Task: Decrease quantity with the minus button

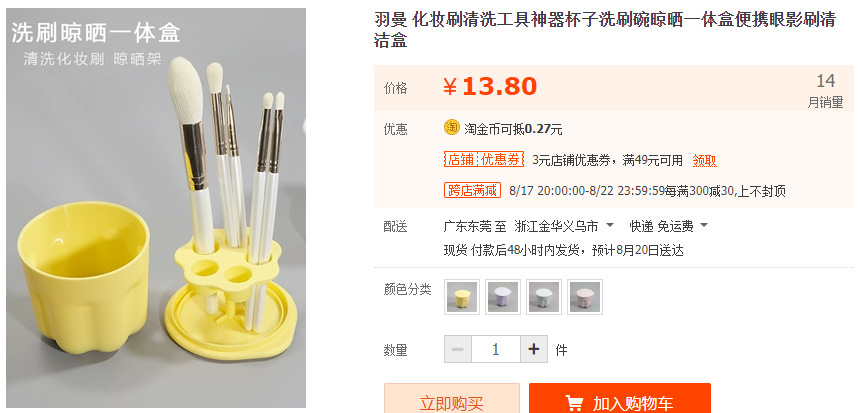Action: (458, 349)
